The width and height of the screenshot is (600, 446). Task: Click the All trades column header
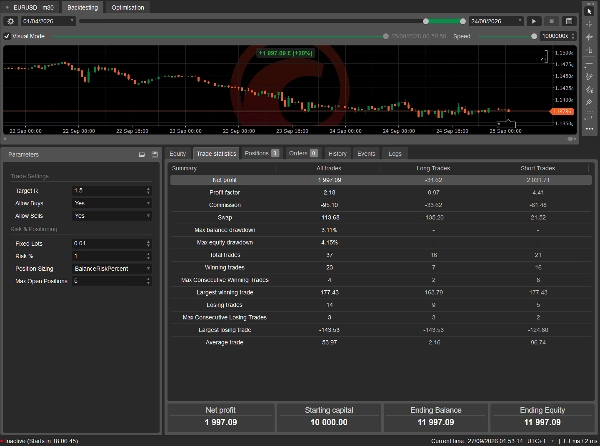329,168
